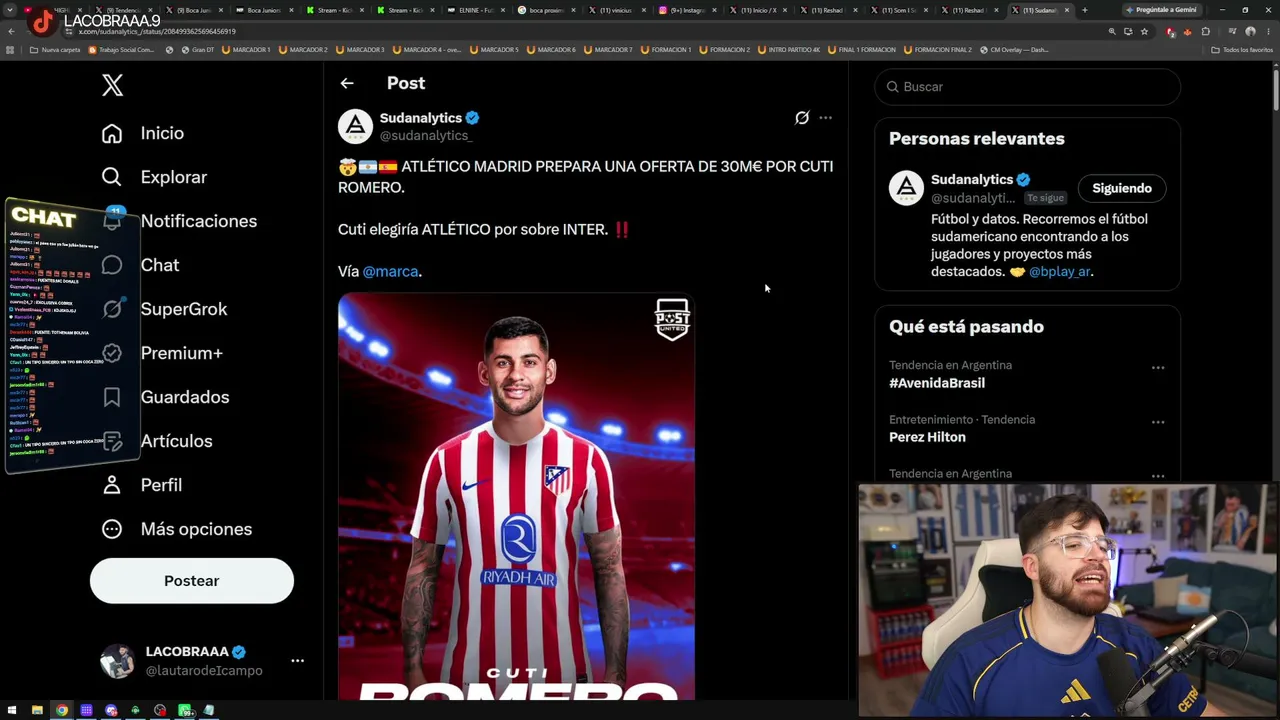
Task: Switch to the Inicio / X tab
Action: click(x=758, y=10)
